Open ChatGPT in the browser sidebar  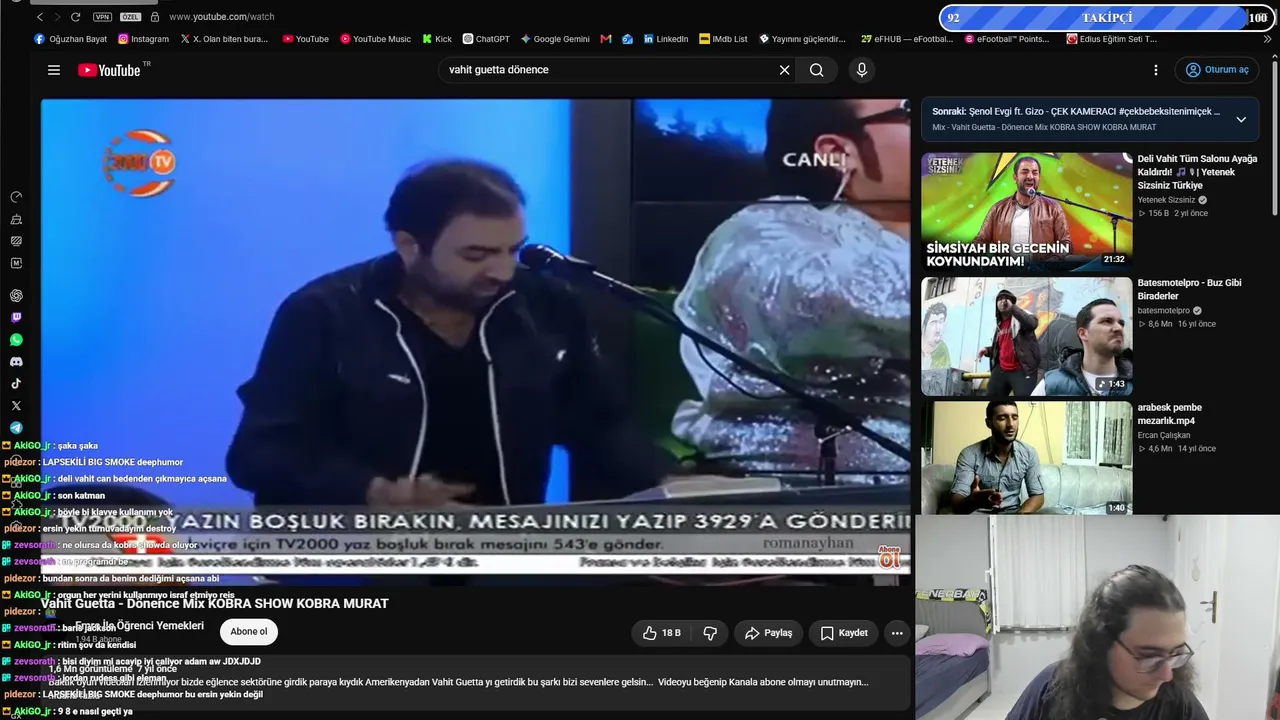tap(16, 296)
